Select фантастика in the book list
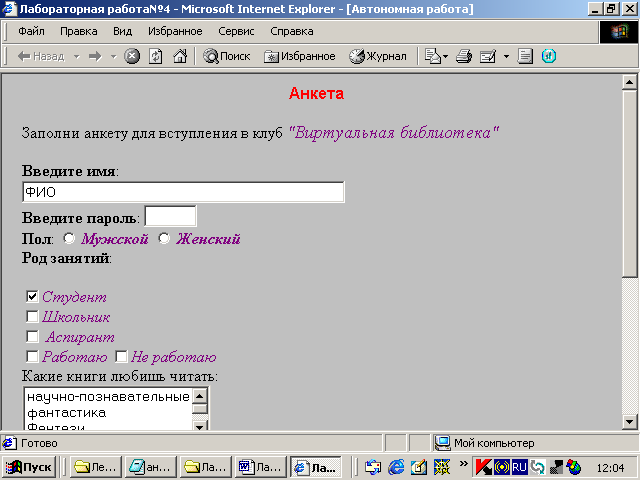640x480 pixels. pos(108,413)
